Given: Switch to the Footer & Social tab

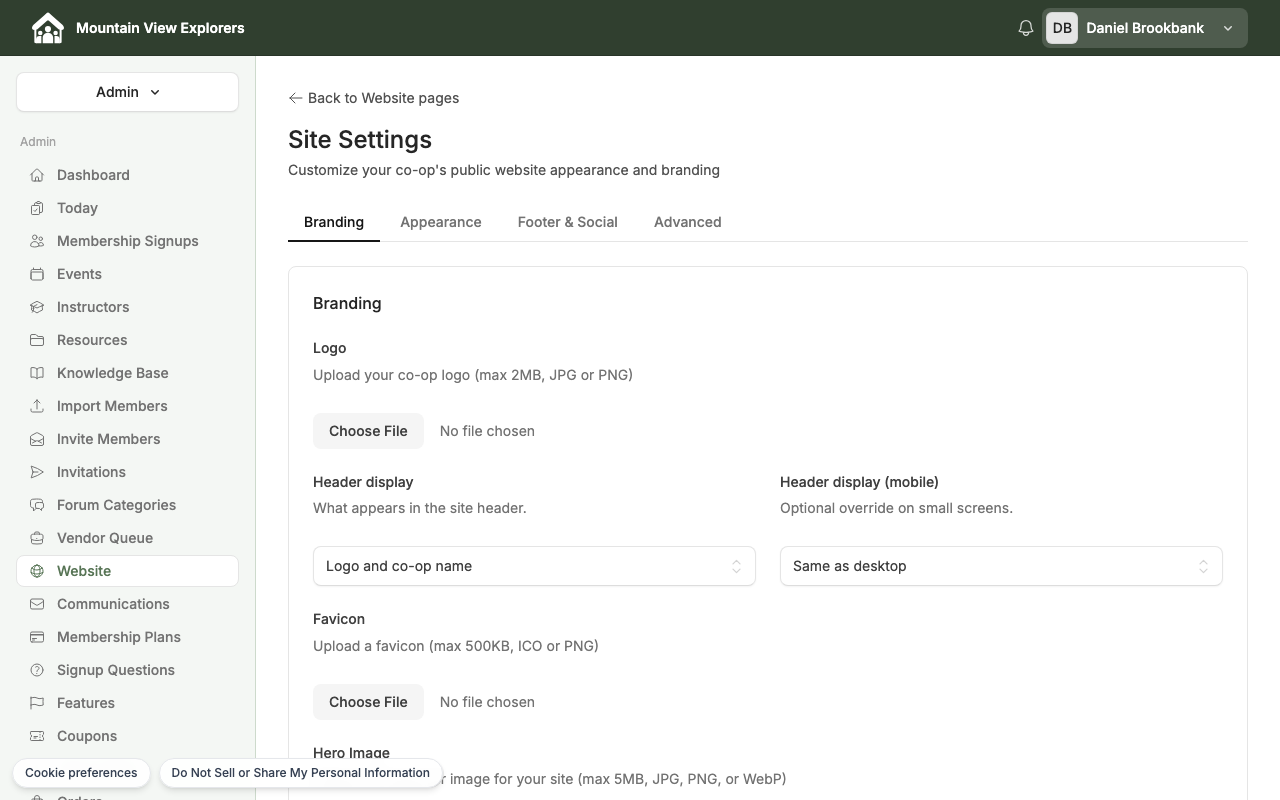Looking at the screenshot, I should (x=568, y=222).
